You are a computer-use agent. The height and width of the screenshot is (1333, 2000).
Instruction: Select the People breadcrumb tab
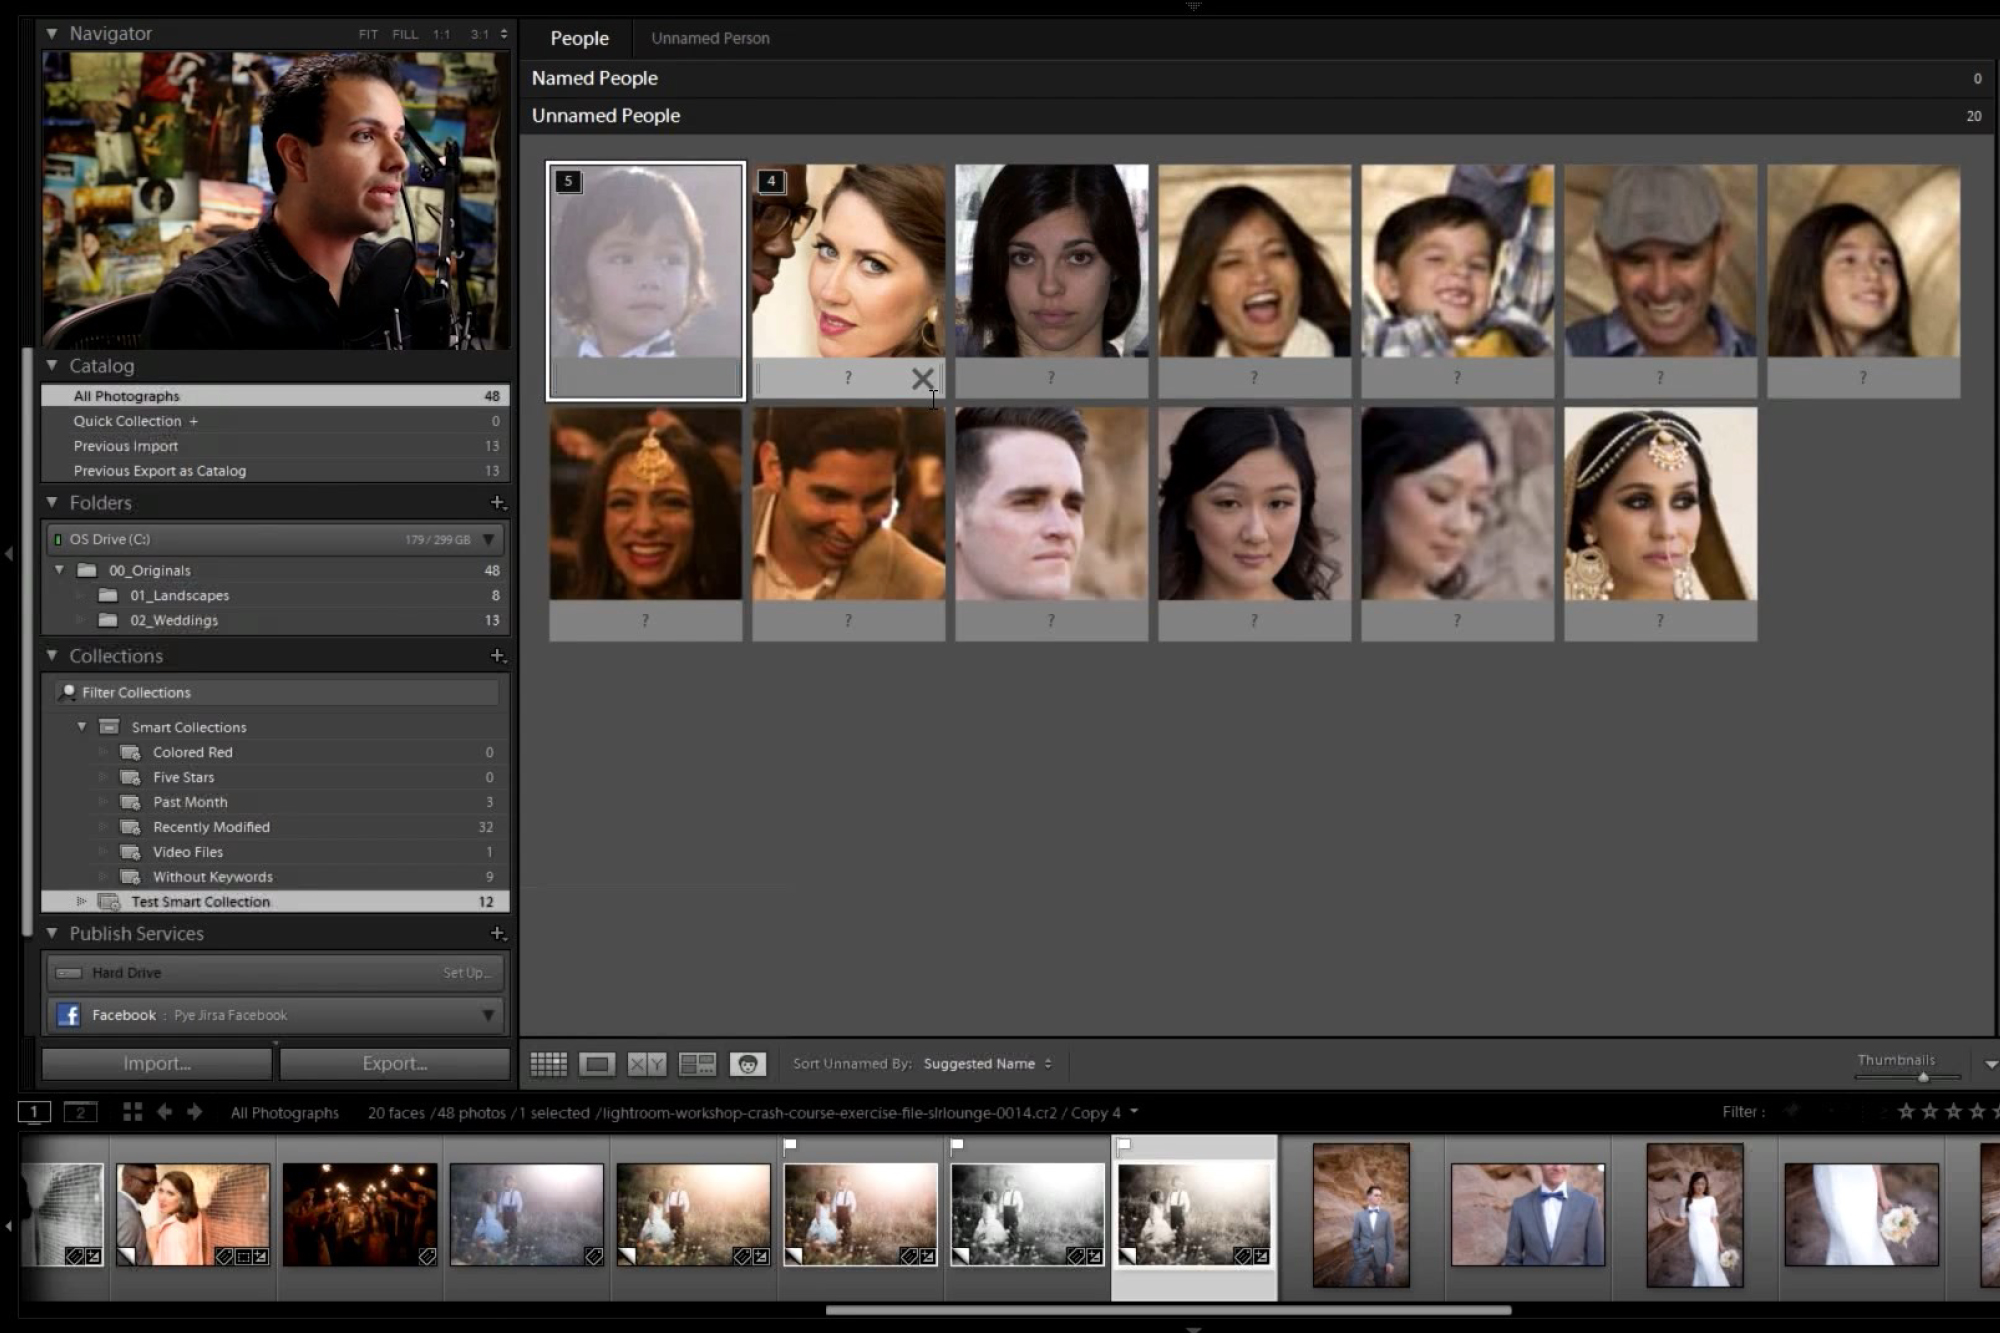[x=579, y=38]
